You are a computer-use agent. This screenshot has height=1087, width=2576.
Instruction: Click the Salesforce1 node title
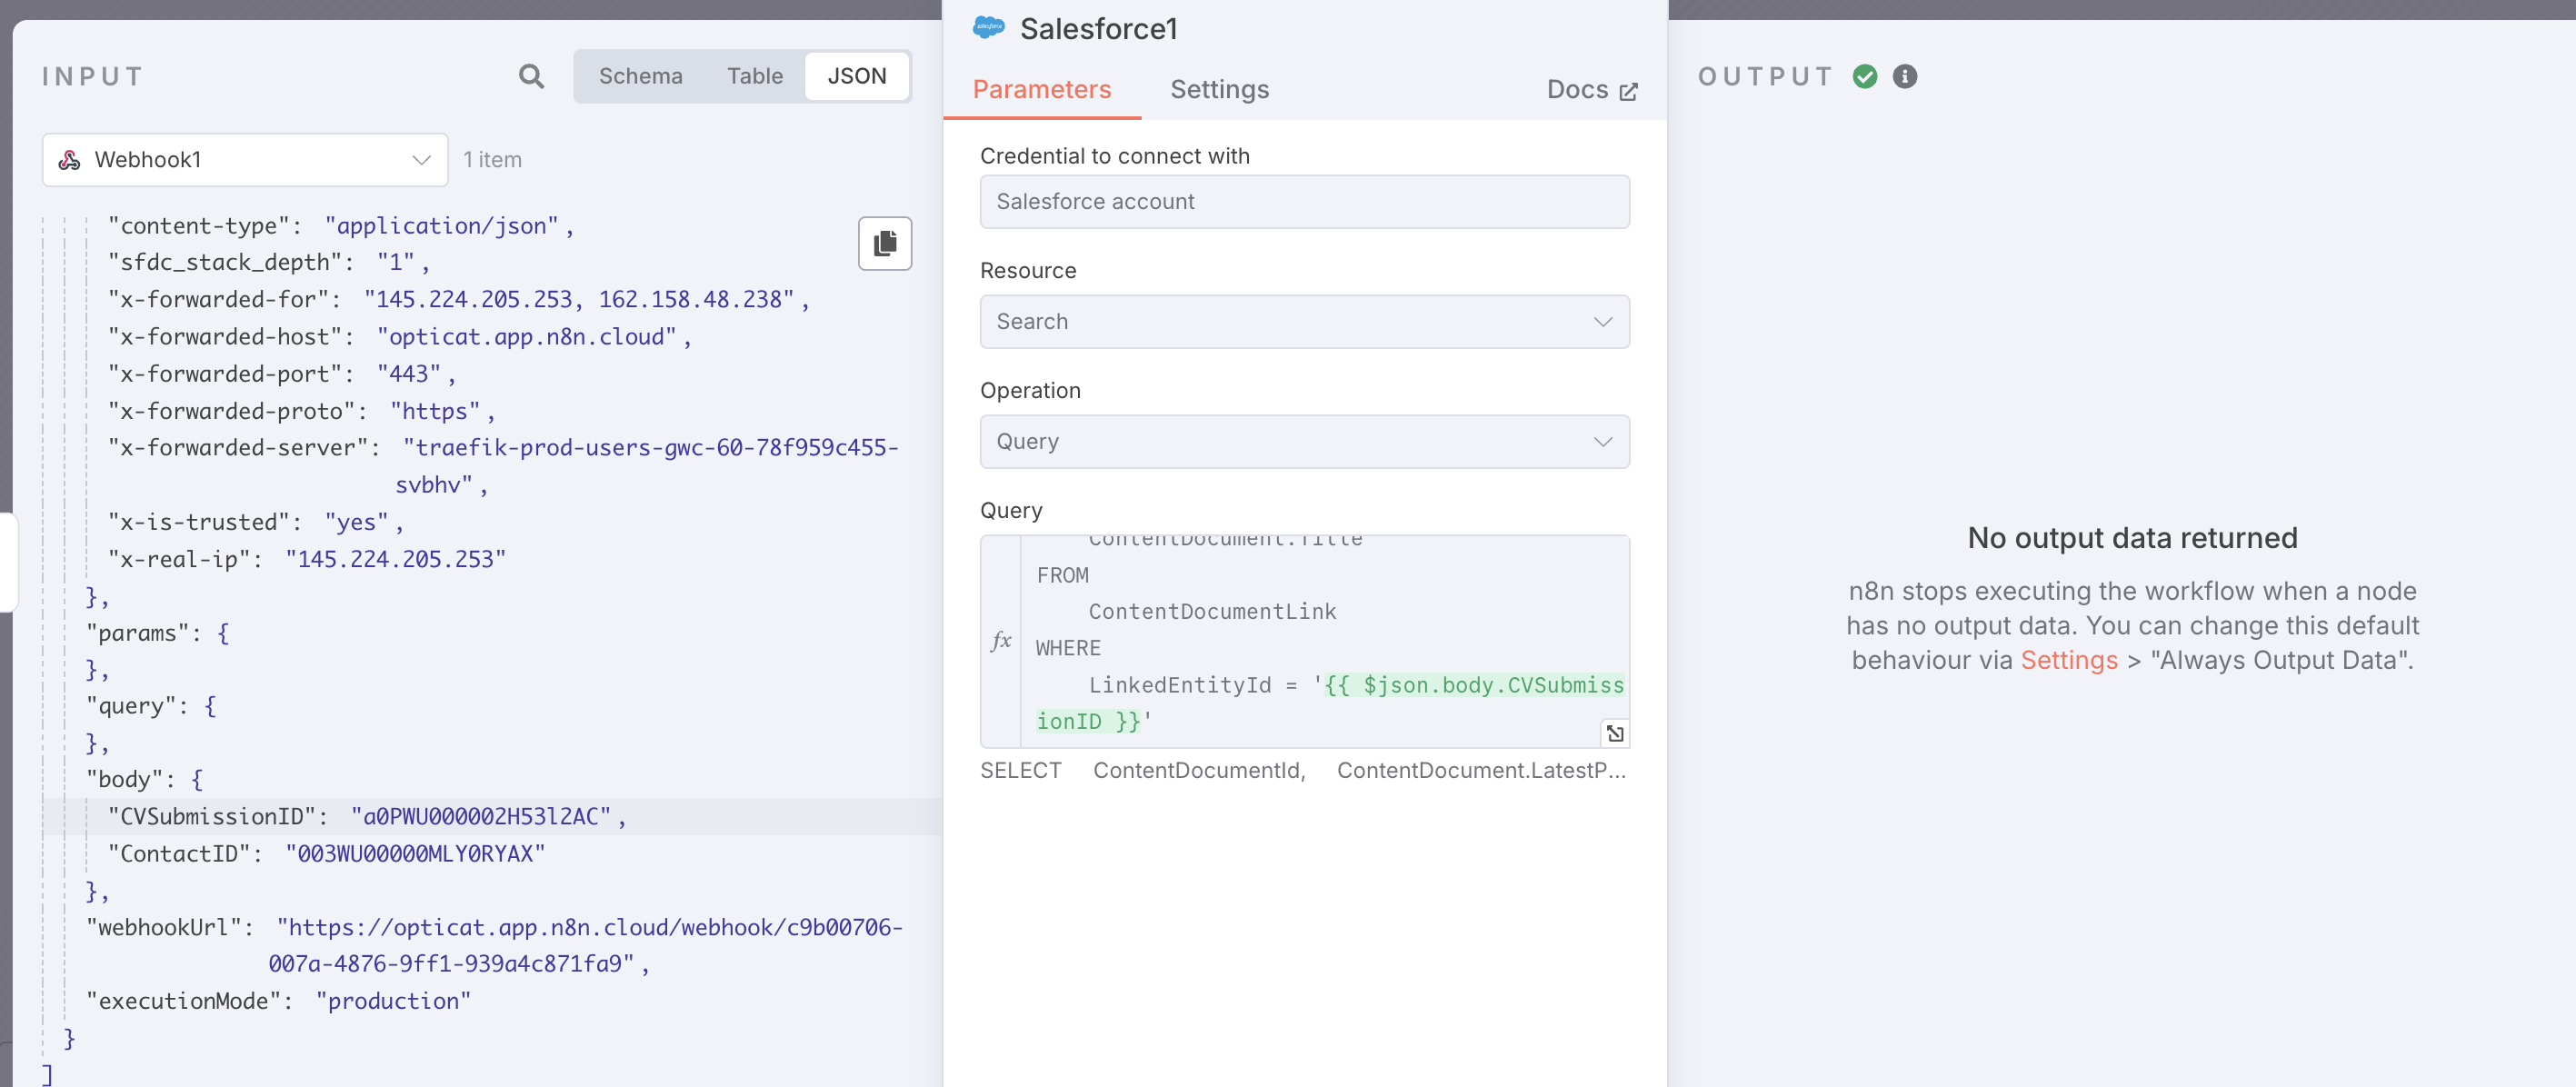point(1098,29)
